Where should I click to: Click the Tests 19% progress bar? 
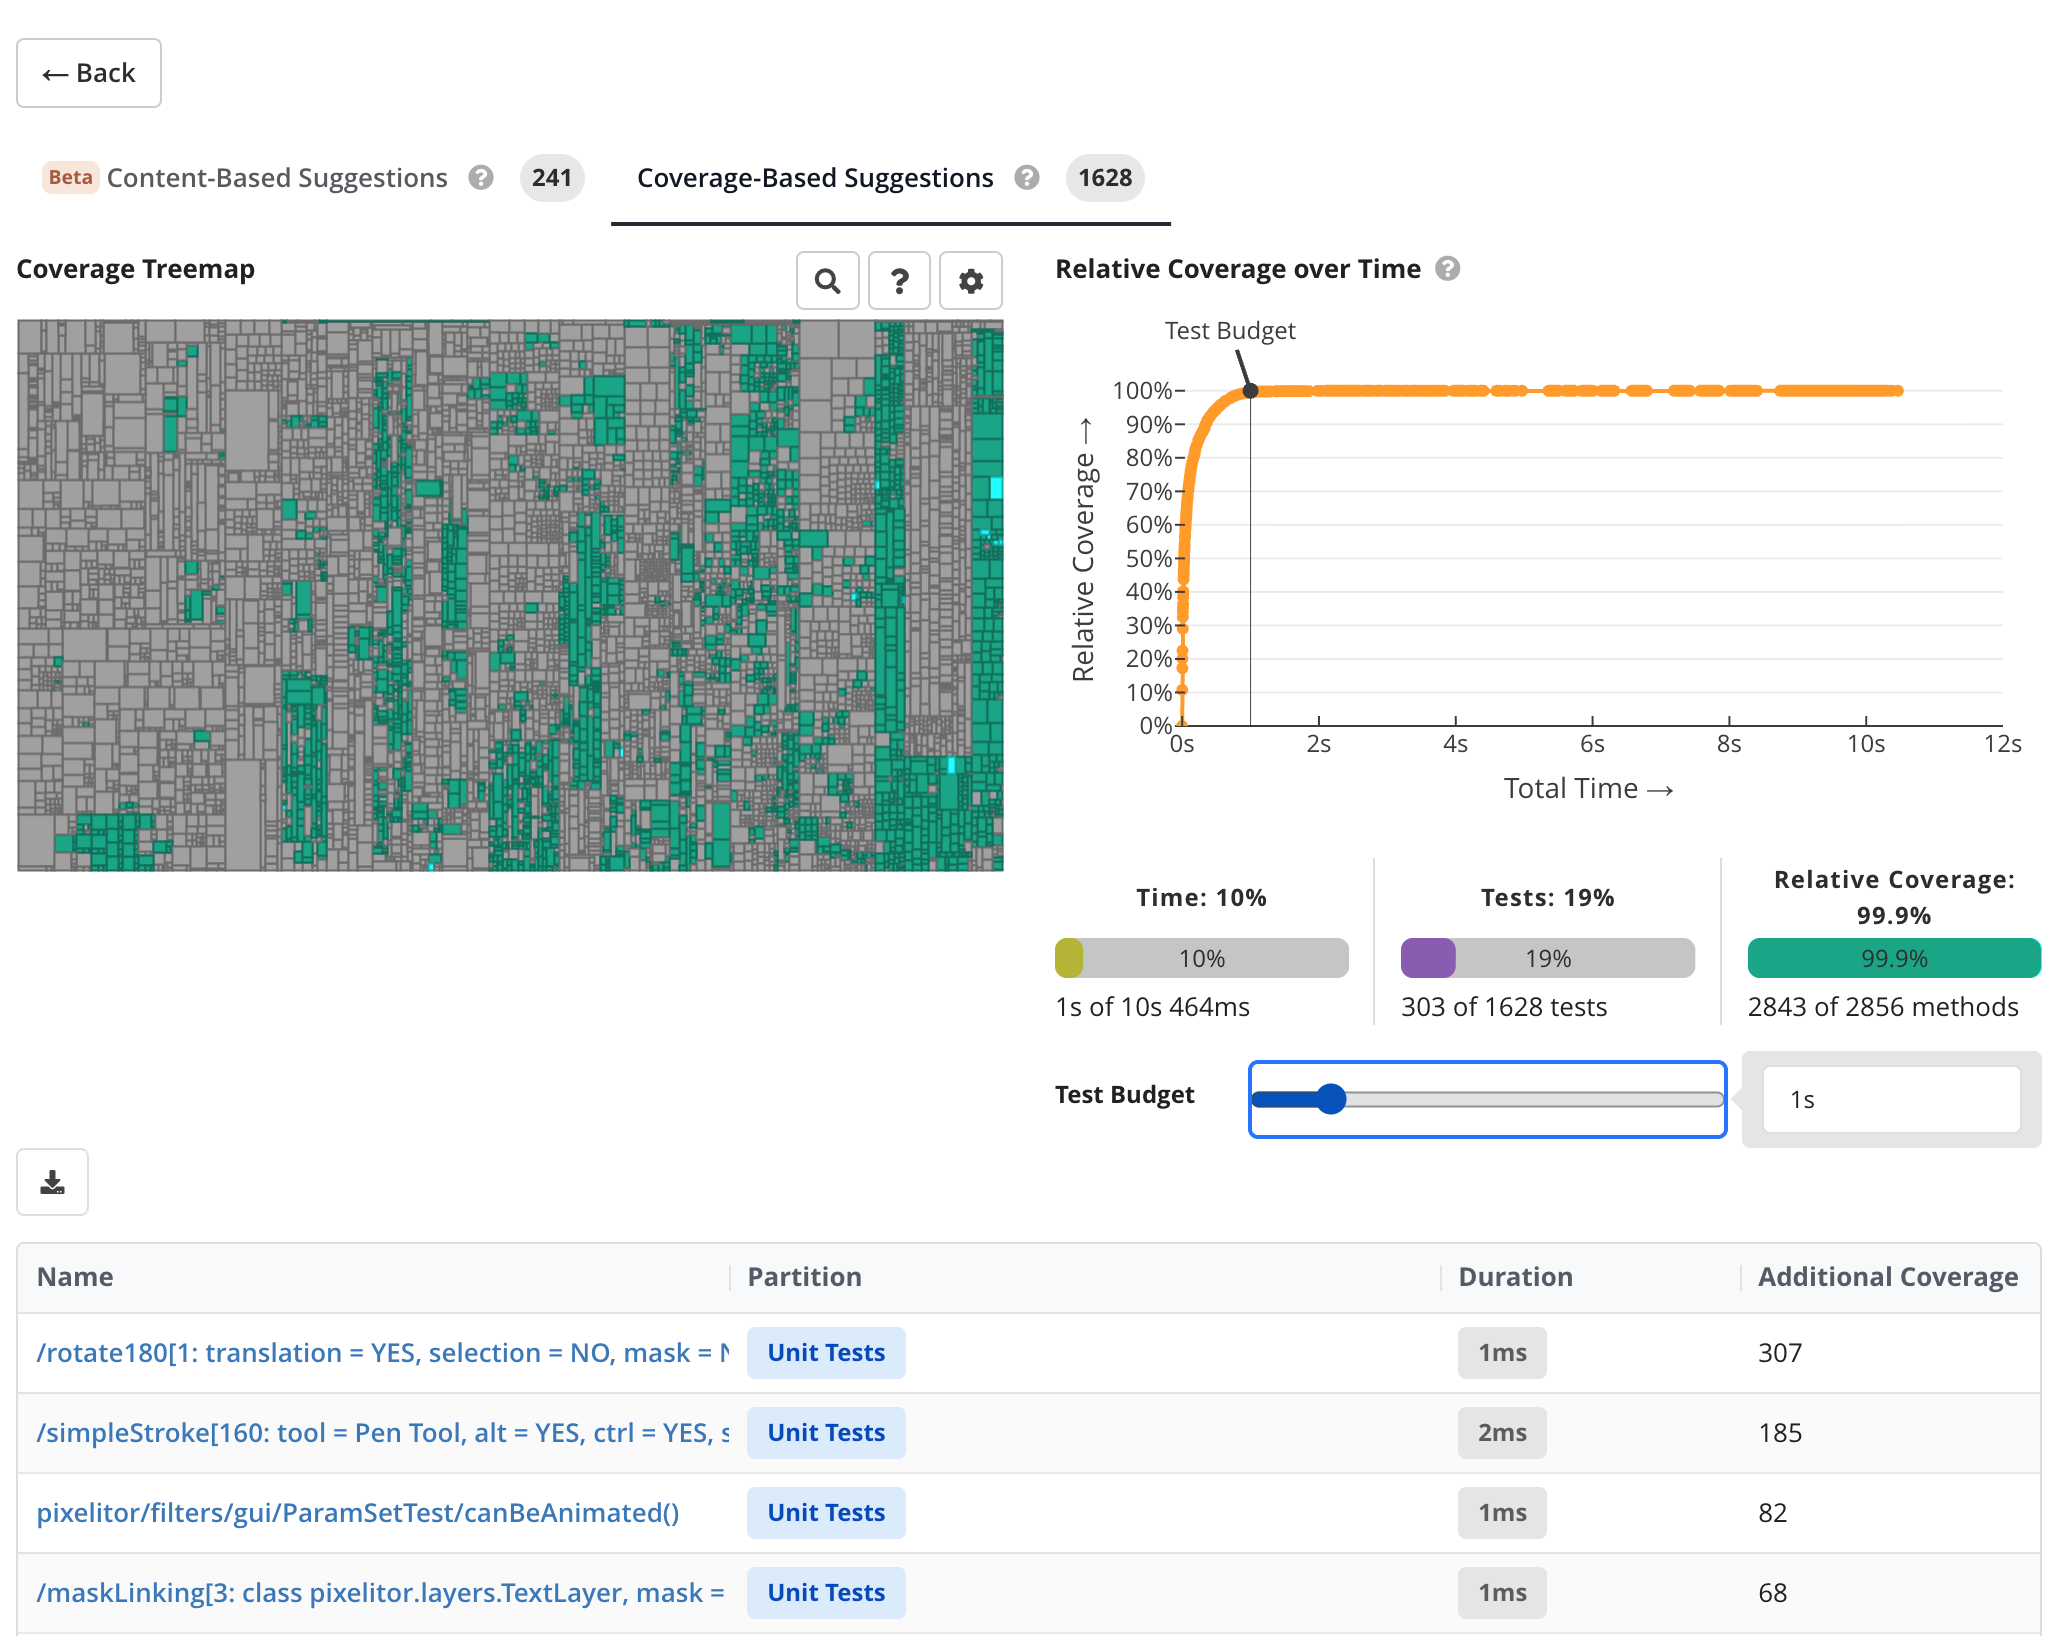(x=1548, y=958)
